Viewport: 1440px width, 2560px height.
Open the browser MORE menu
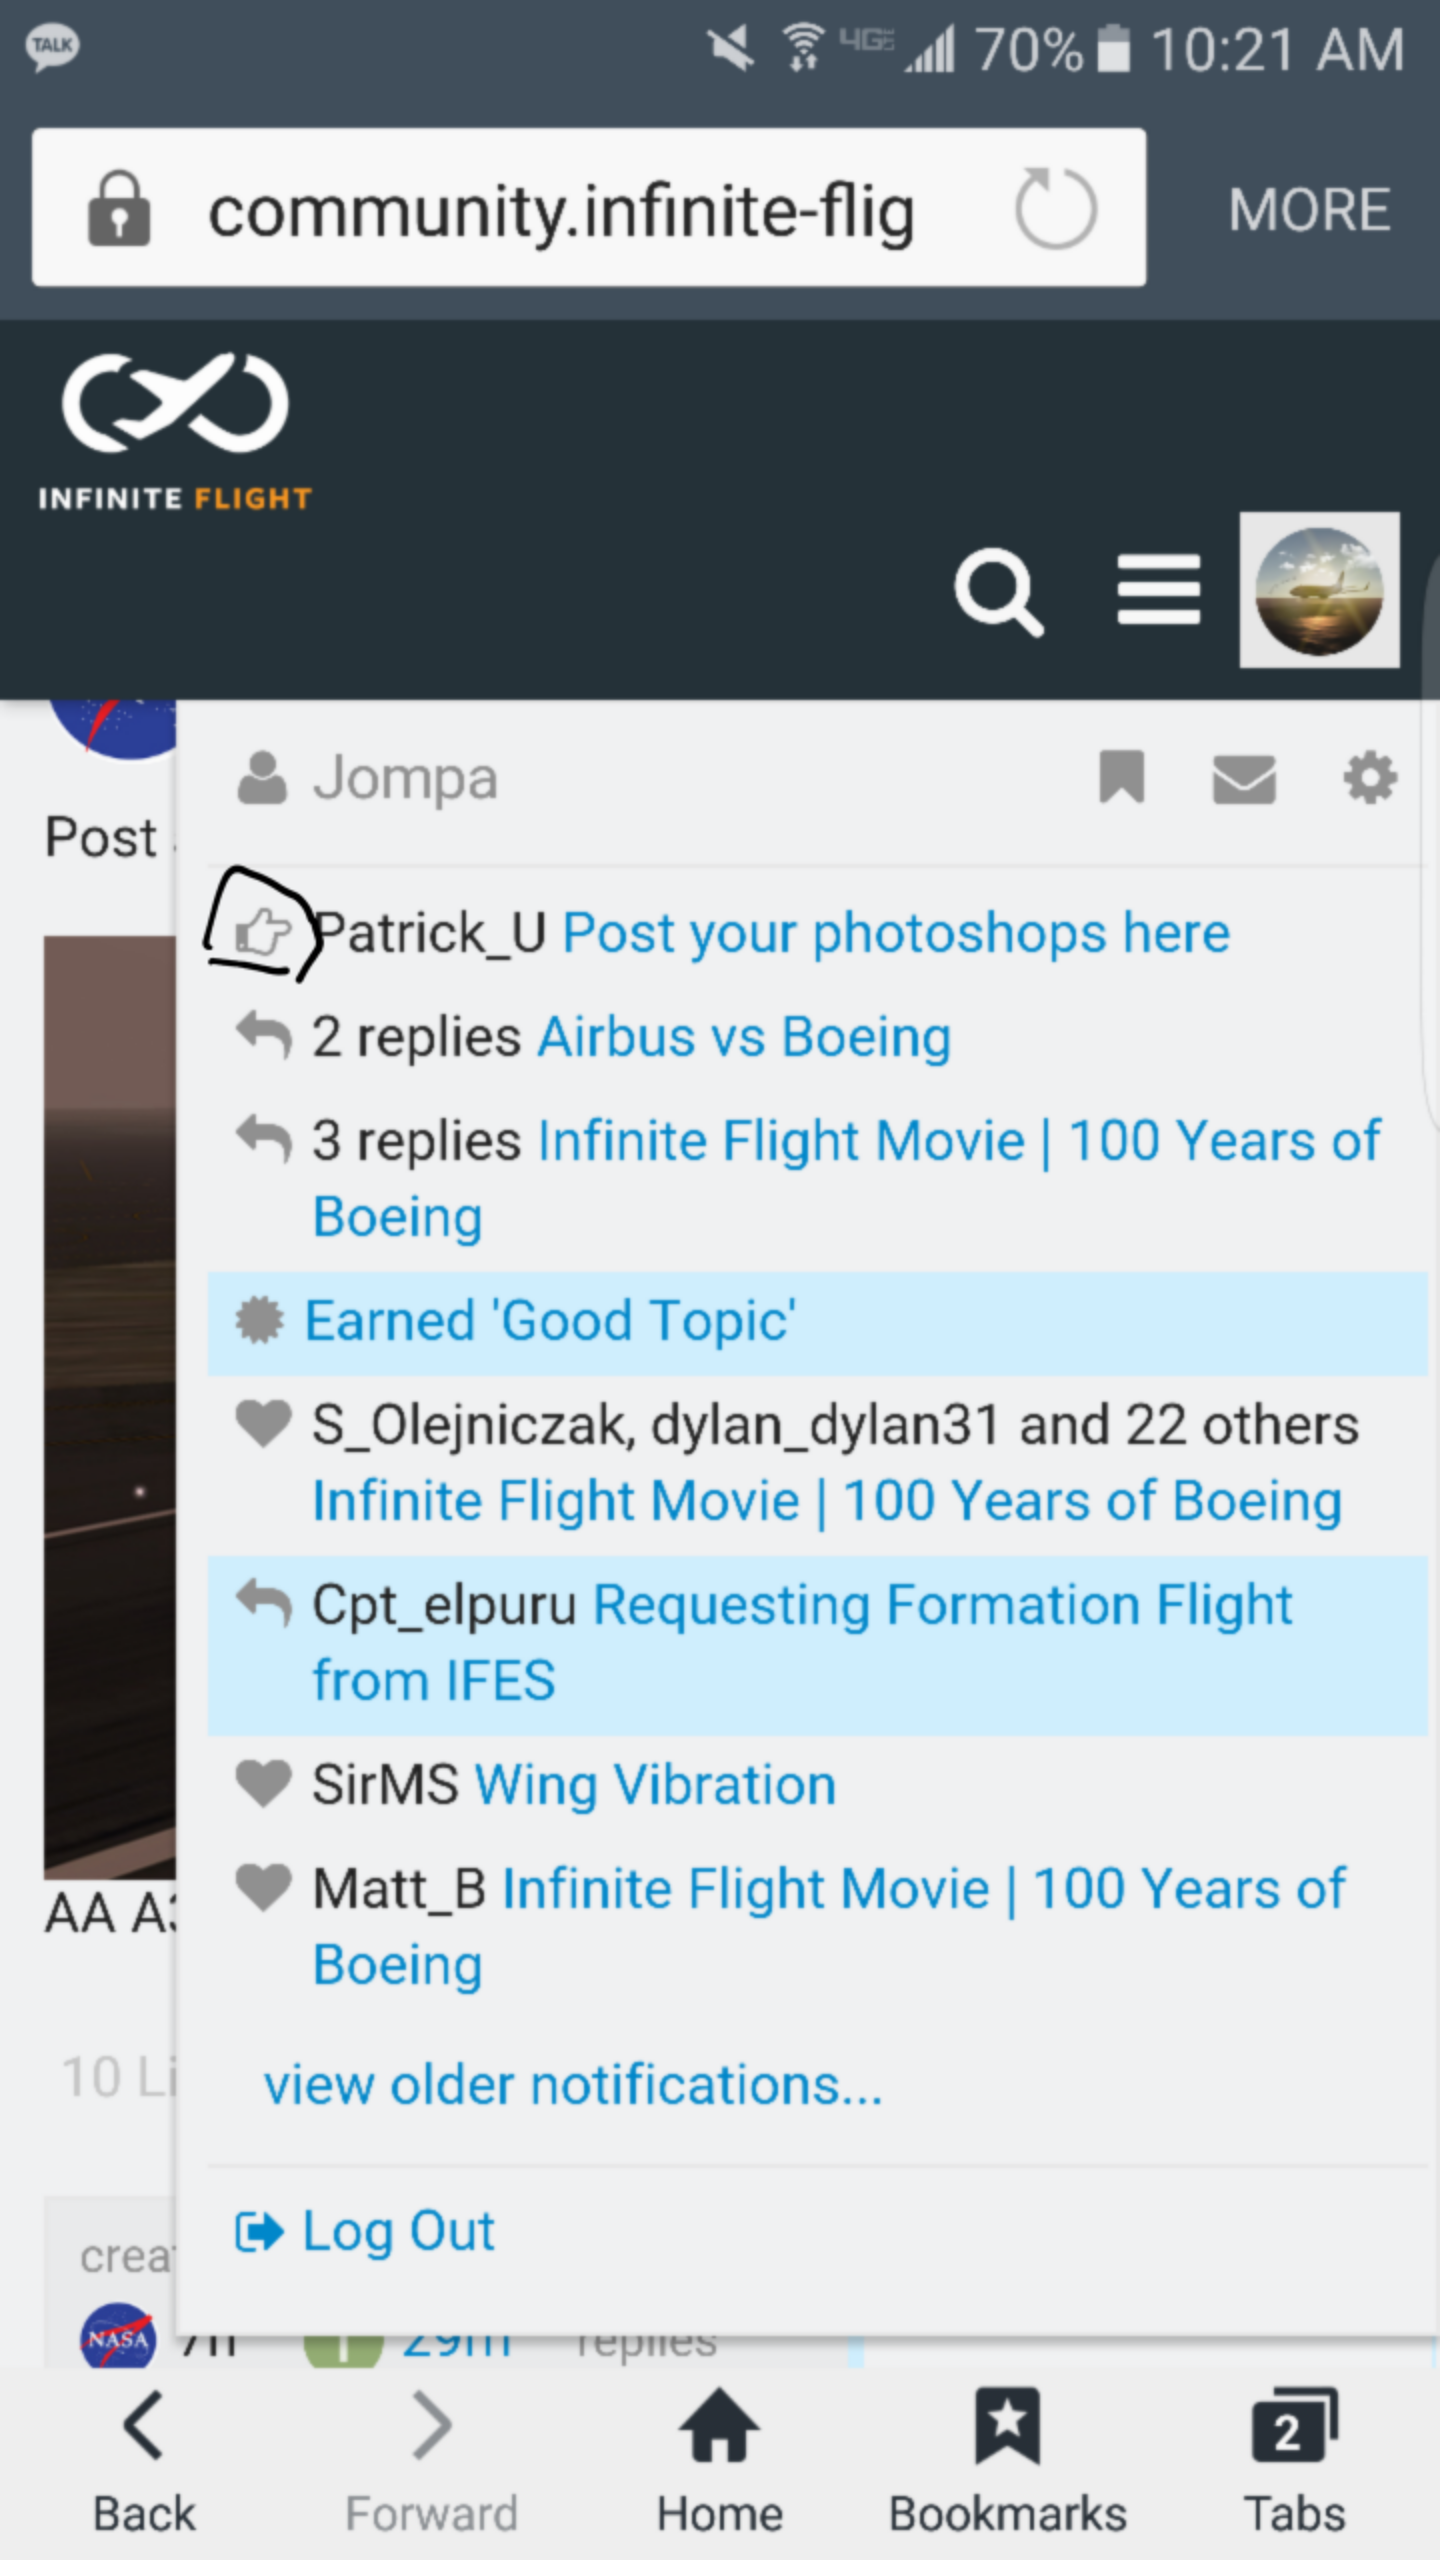[1309, 210]
